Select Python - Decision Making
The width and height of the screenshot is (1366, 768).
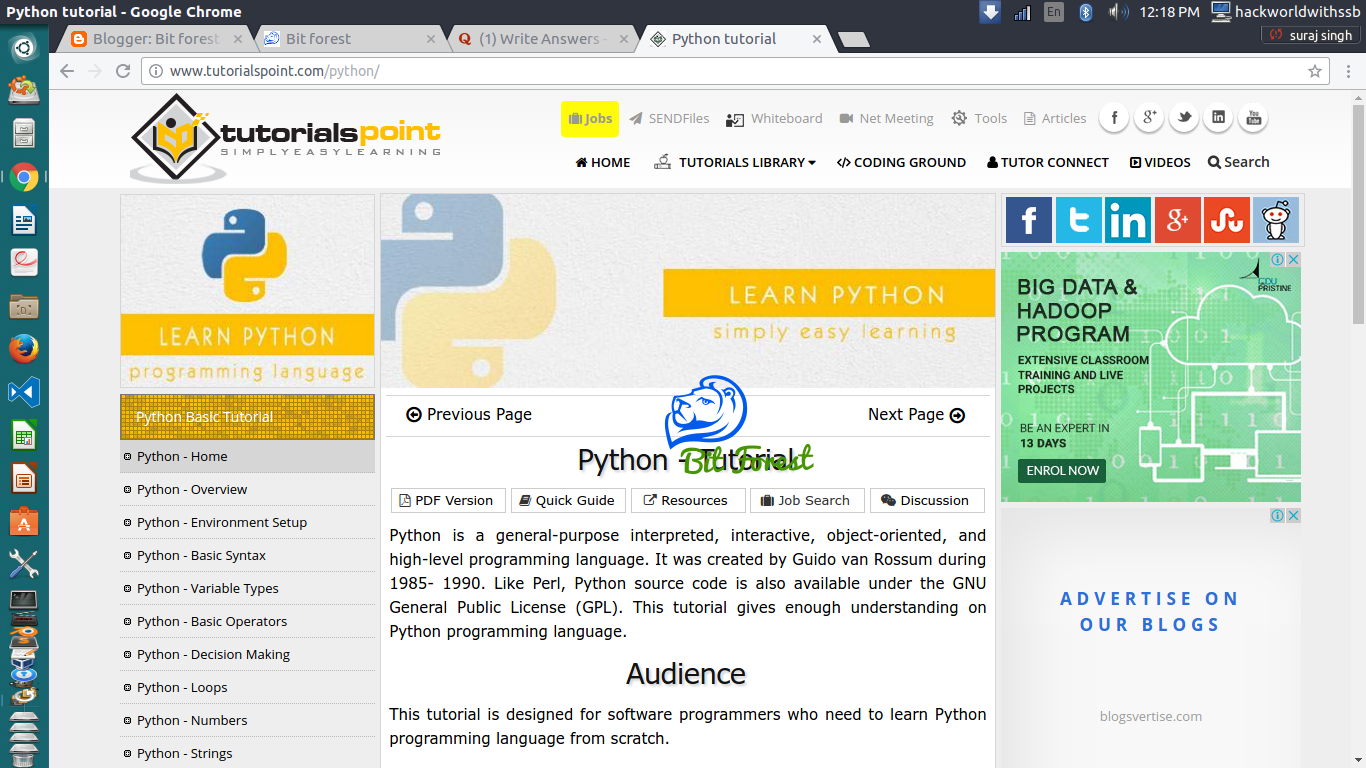pos(247,654)
